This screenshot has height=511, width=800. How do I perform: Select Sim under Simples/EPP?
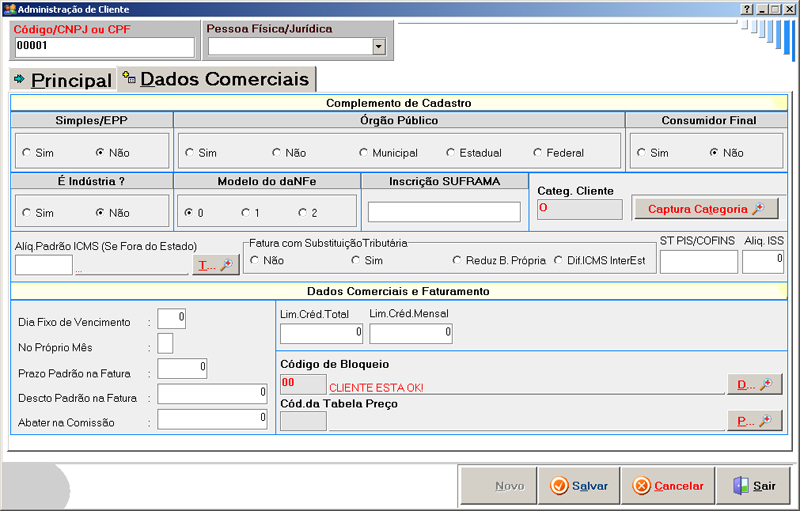point(27,153)
